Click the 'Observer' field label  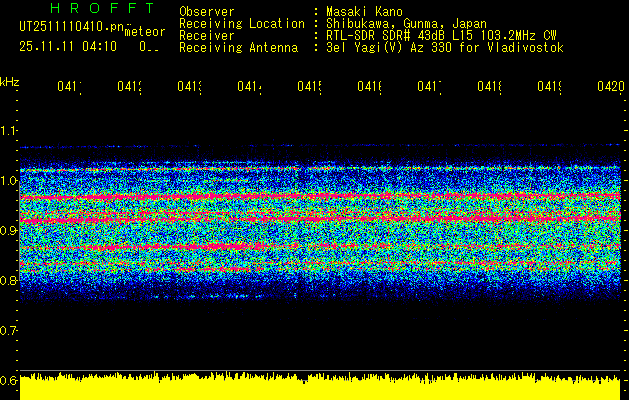click(x=207, y=12)
